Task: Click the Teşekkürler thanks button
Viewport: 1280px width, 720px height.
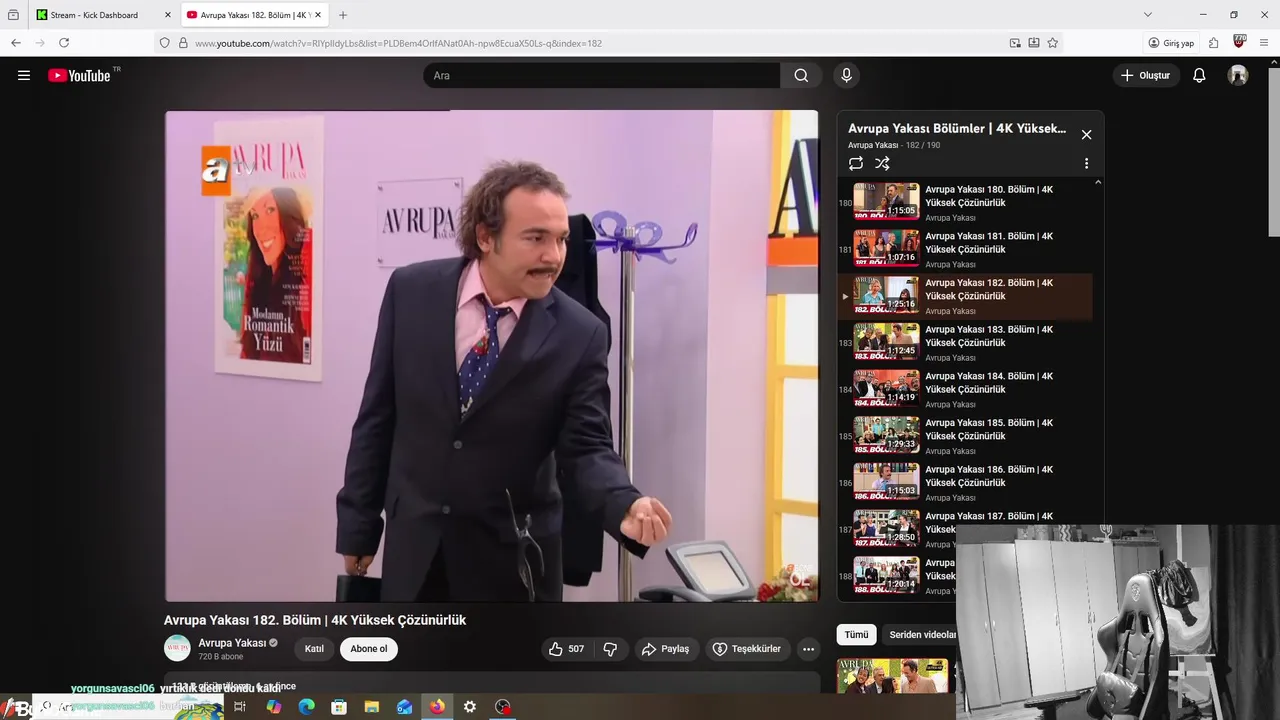Action: tap(746, 649)
